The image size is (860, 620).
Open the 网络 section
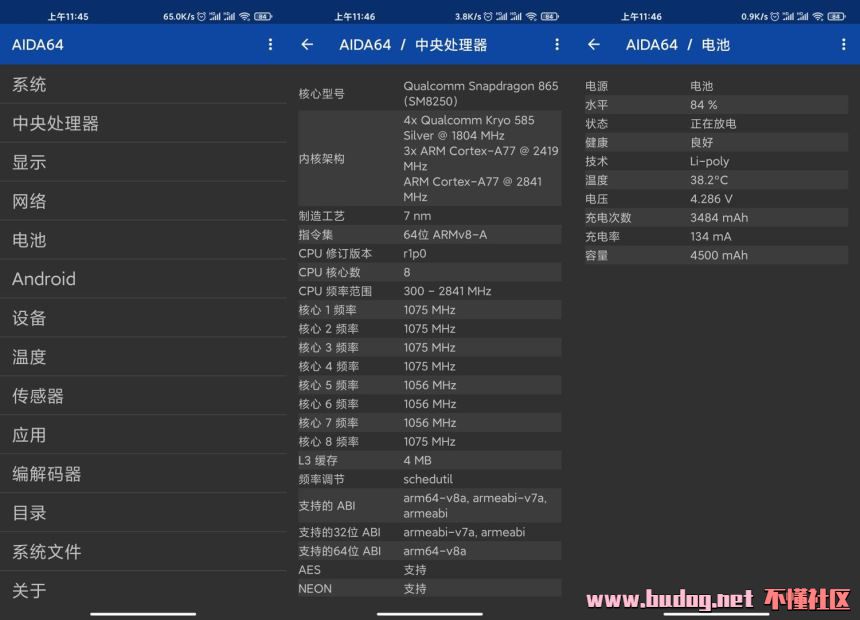point(143,202)
